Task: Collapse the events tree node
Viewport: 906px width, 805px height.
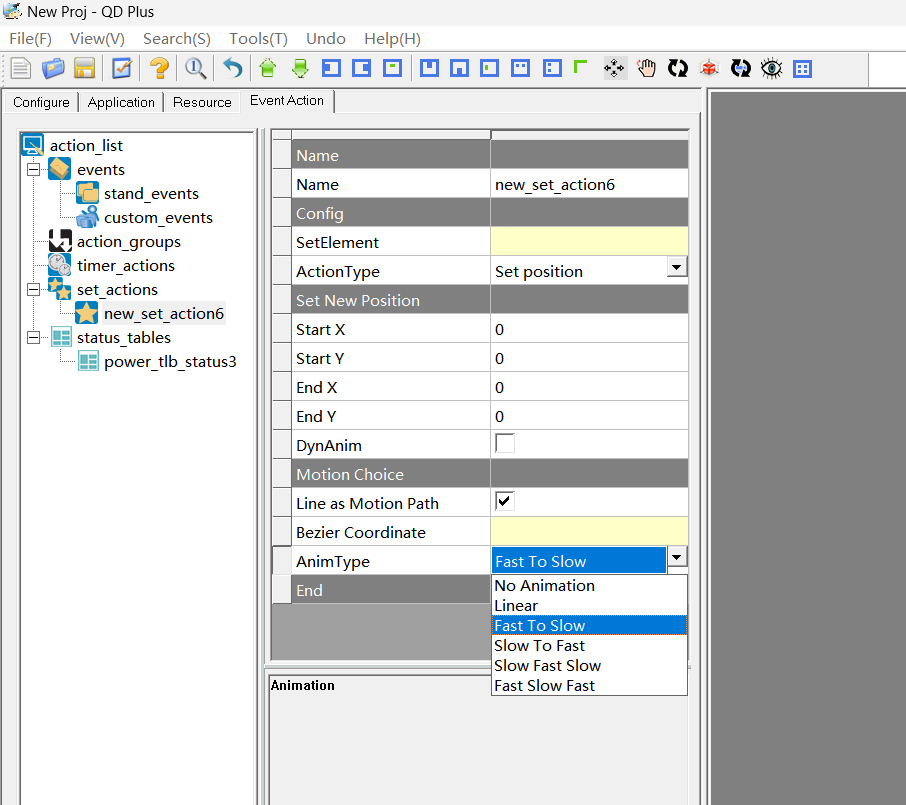Action: pos(34,169)
